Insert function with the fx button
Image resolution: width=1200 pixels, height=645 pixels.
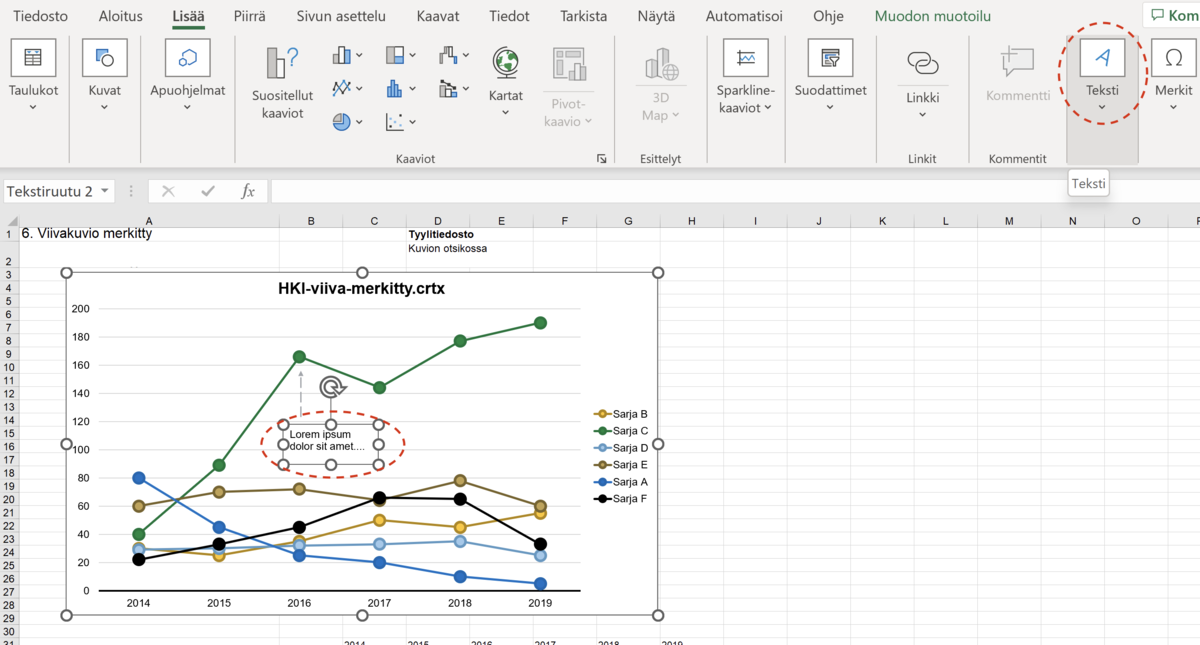click(248, 191)
